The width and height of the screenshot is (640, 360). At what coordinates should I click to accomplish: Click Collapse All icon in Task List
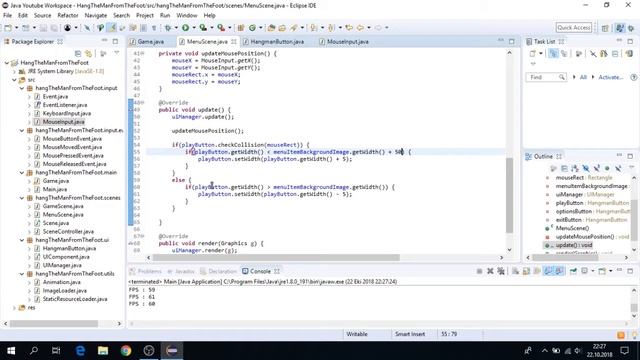click(x=615, y=53)
